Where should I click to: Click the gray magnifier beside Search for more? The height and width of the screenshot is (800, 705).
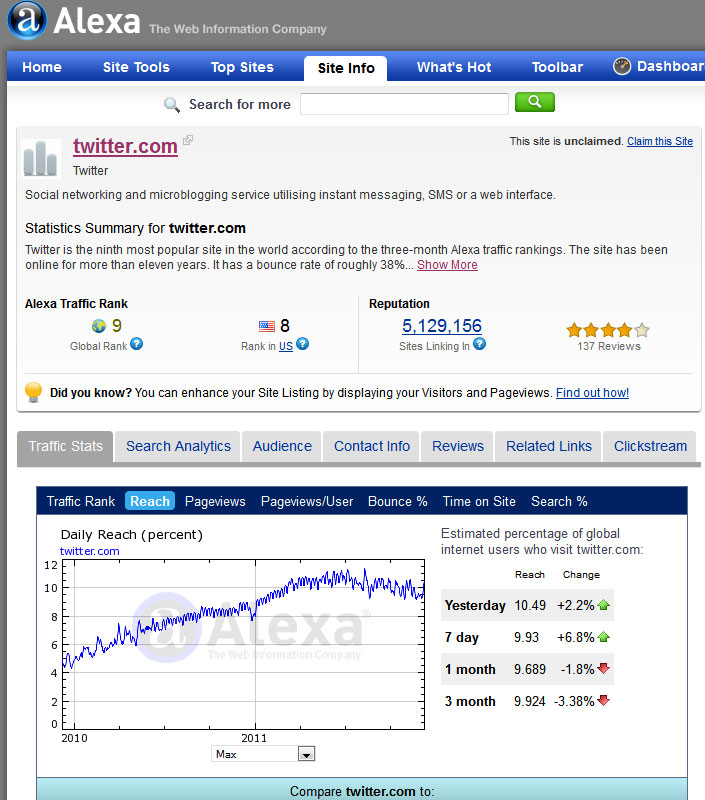(x=171, y=105)
